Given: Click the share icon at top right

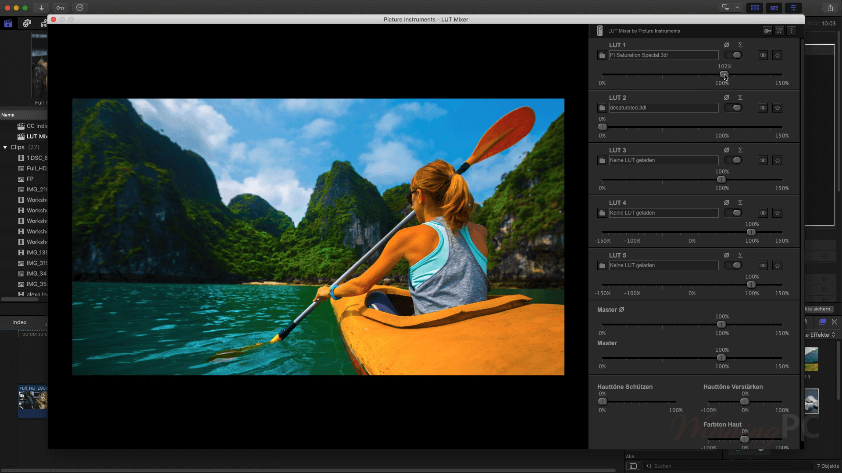Looking at the screenshot, I should click(830, 8).
